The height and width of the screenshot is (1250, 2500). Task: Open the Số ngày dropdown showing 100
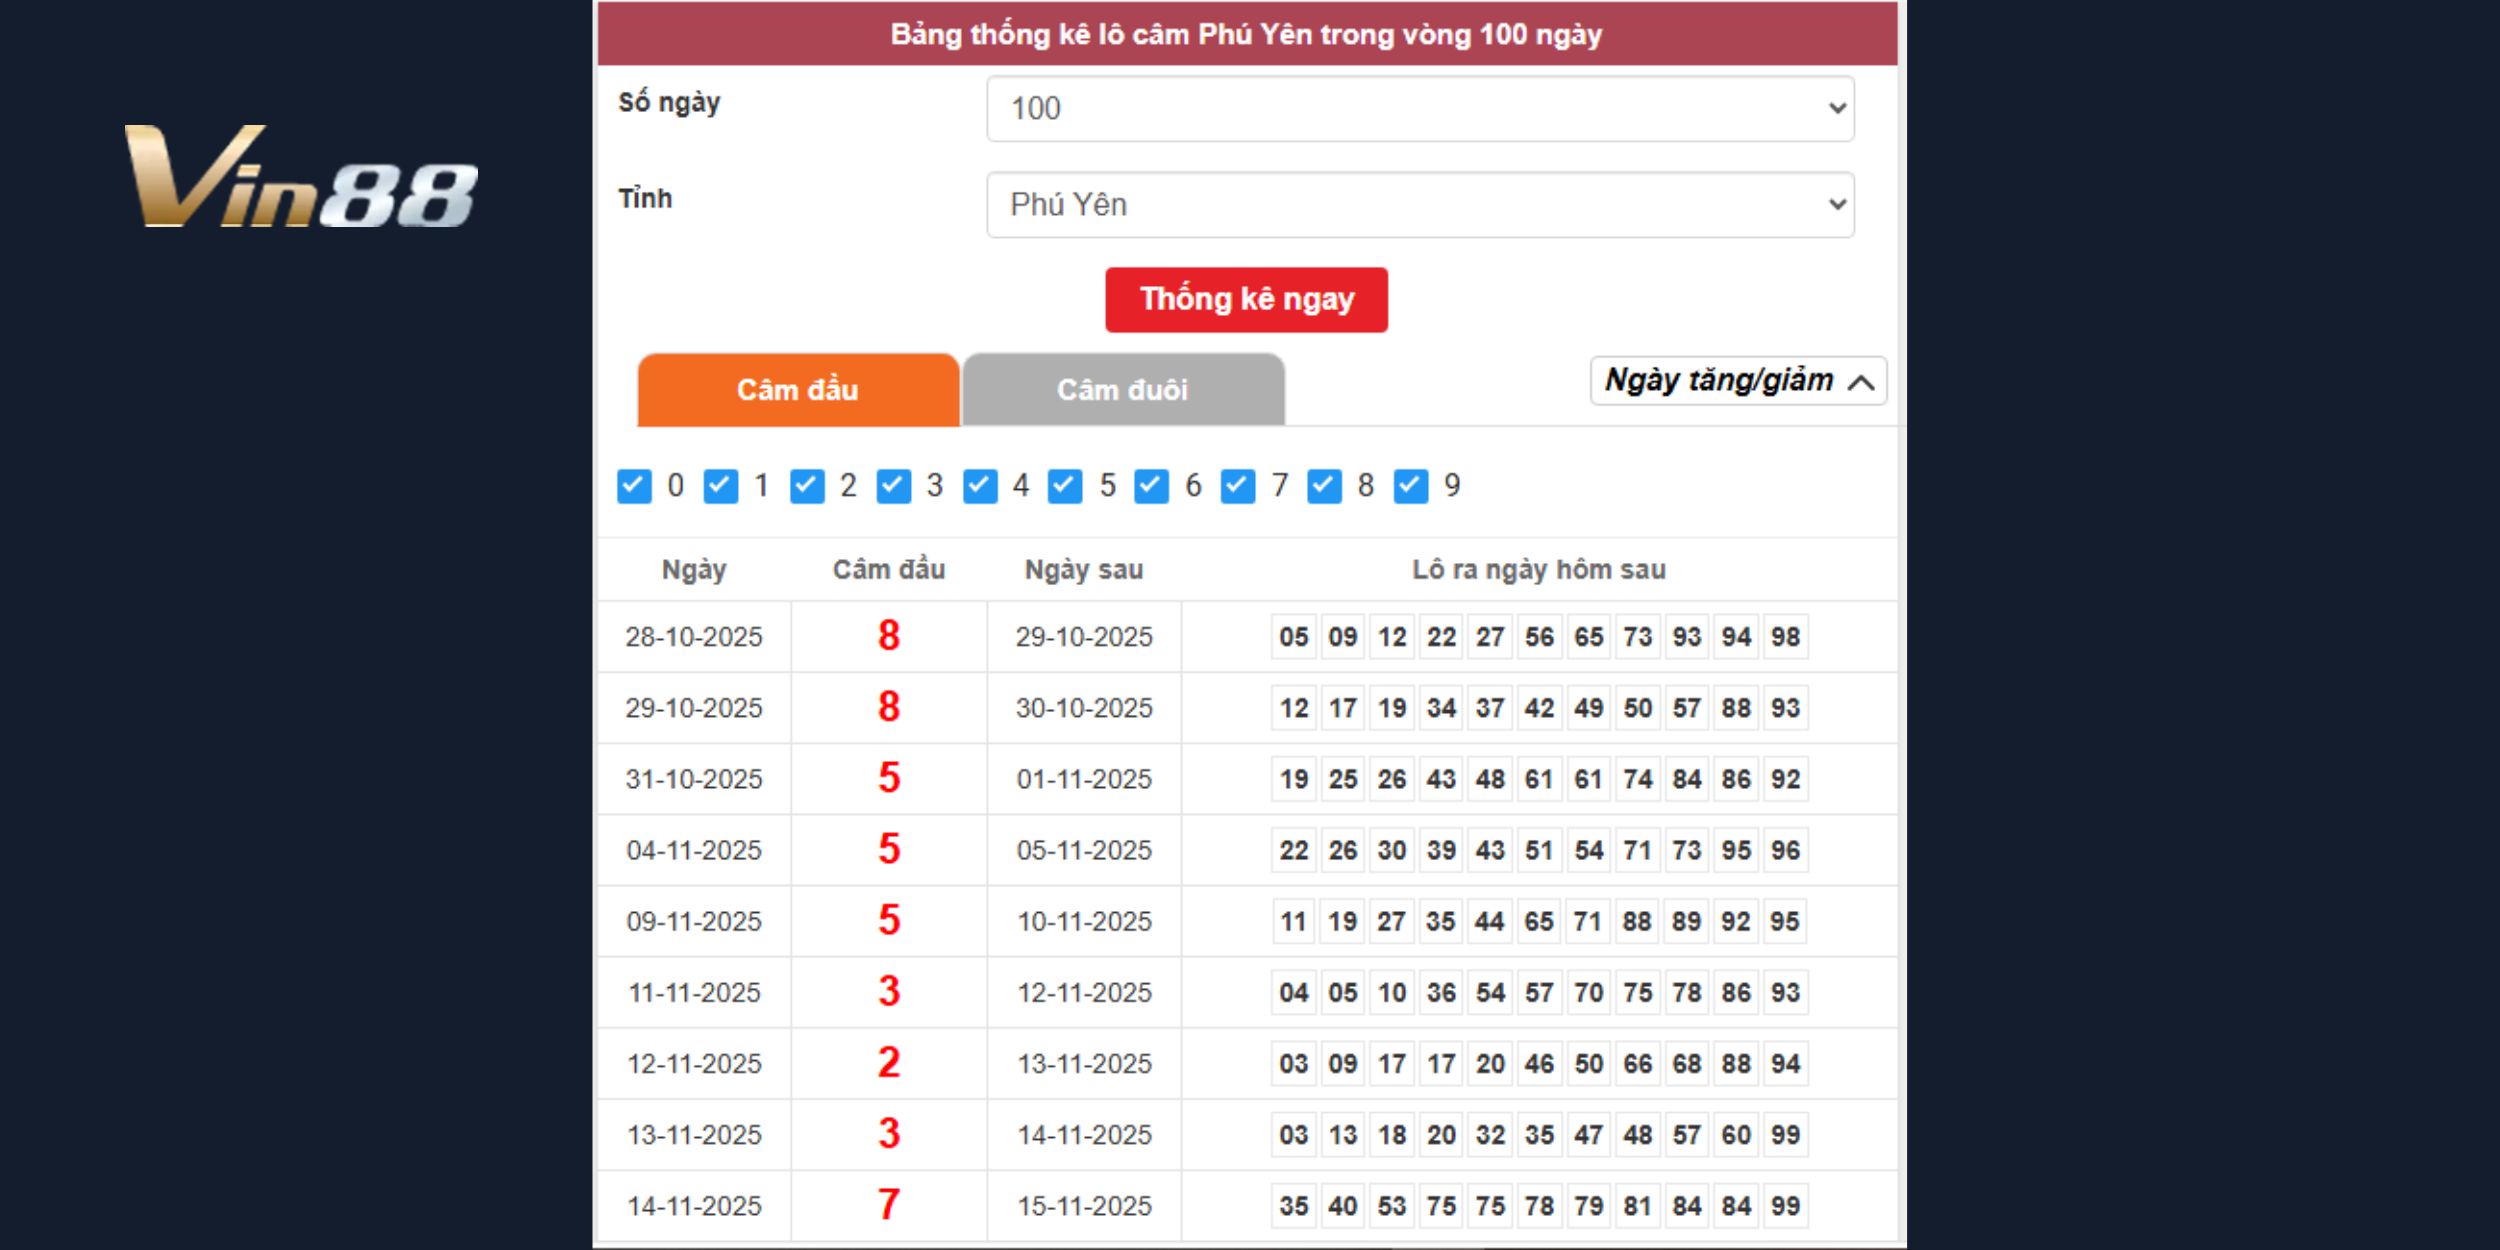coord(1420,108)
